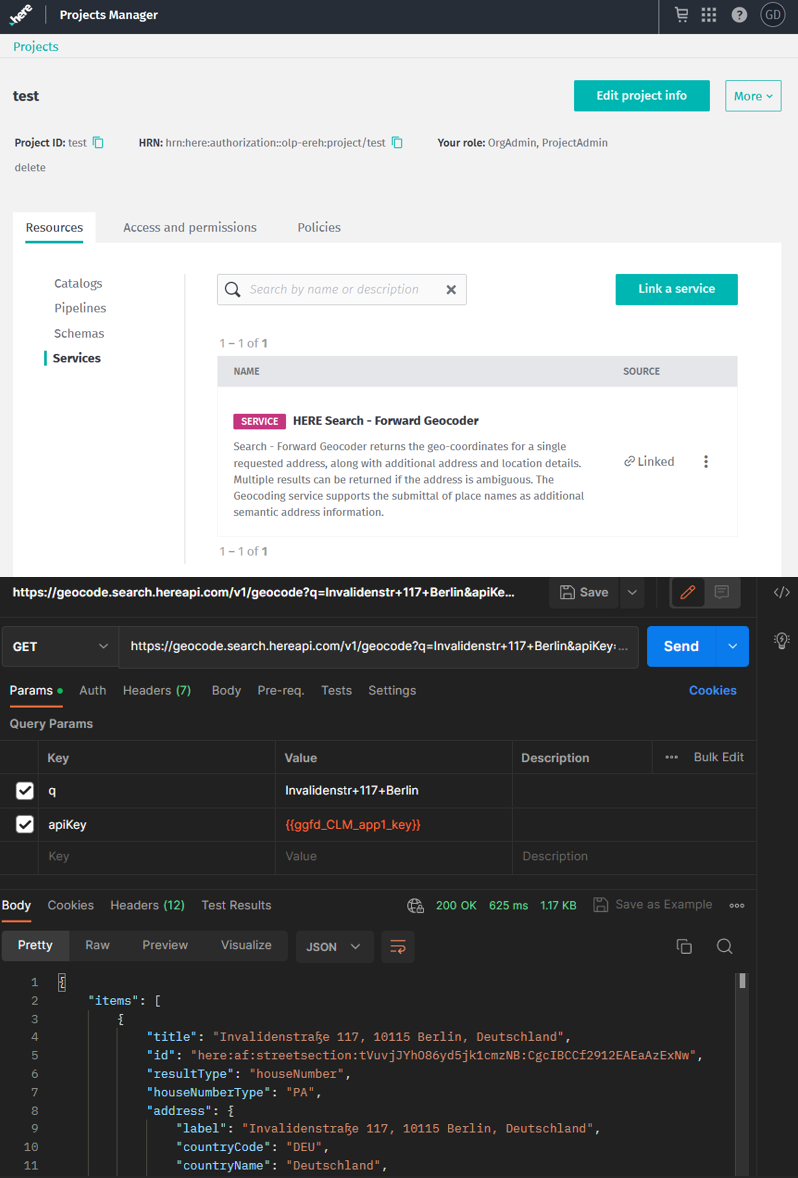This screenshot has width=798, height=1178.
Task: Select Pipelines in the resources sidebar
Action: pyautogui.click(x=80, y=308)
